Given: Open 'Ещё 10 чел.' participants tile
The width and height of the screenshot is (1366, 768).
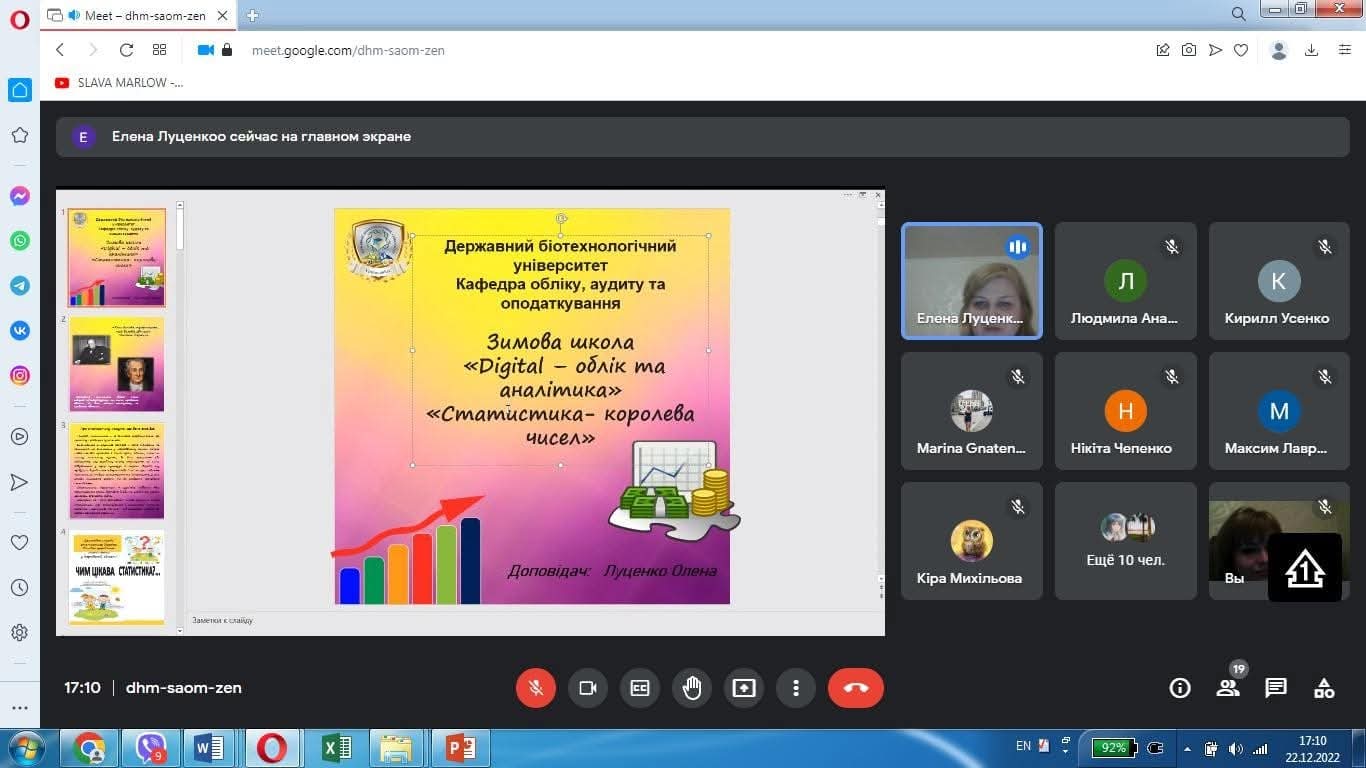Looking at the screenshot, I should coord(1125,541).
